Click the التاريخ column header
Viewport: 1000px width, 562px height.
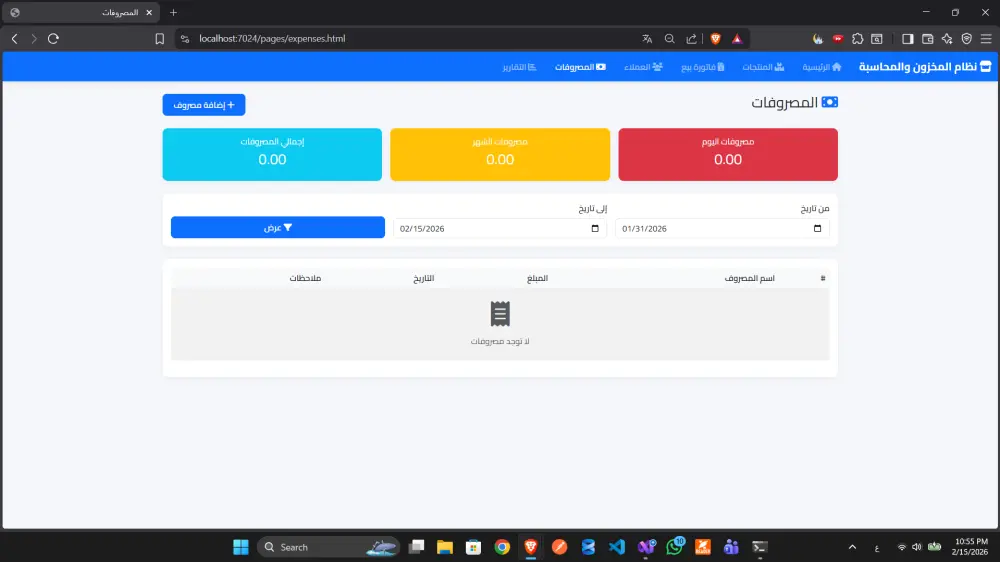[423, 278]
